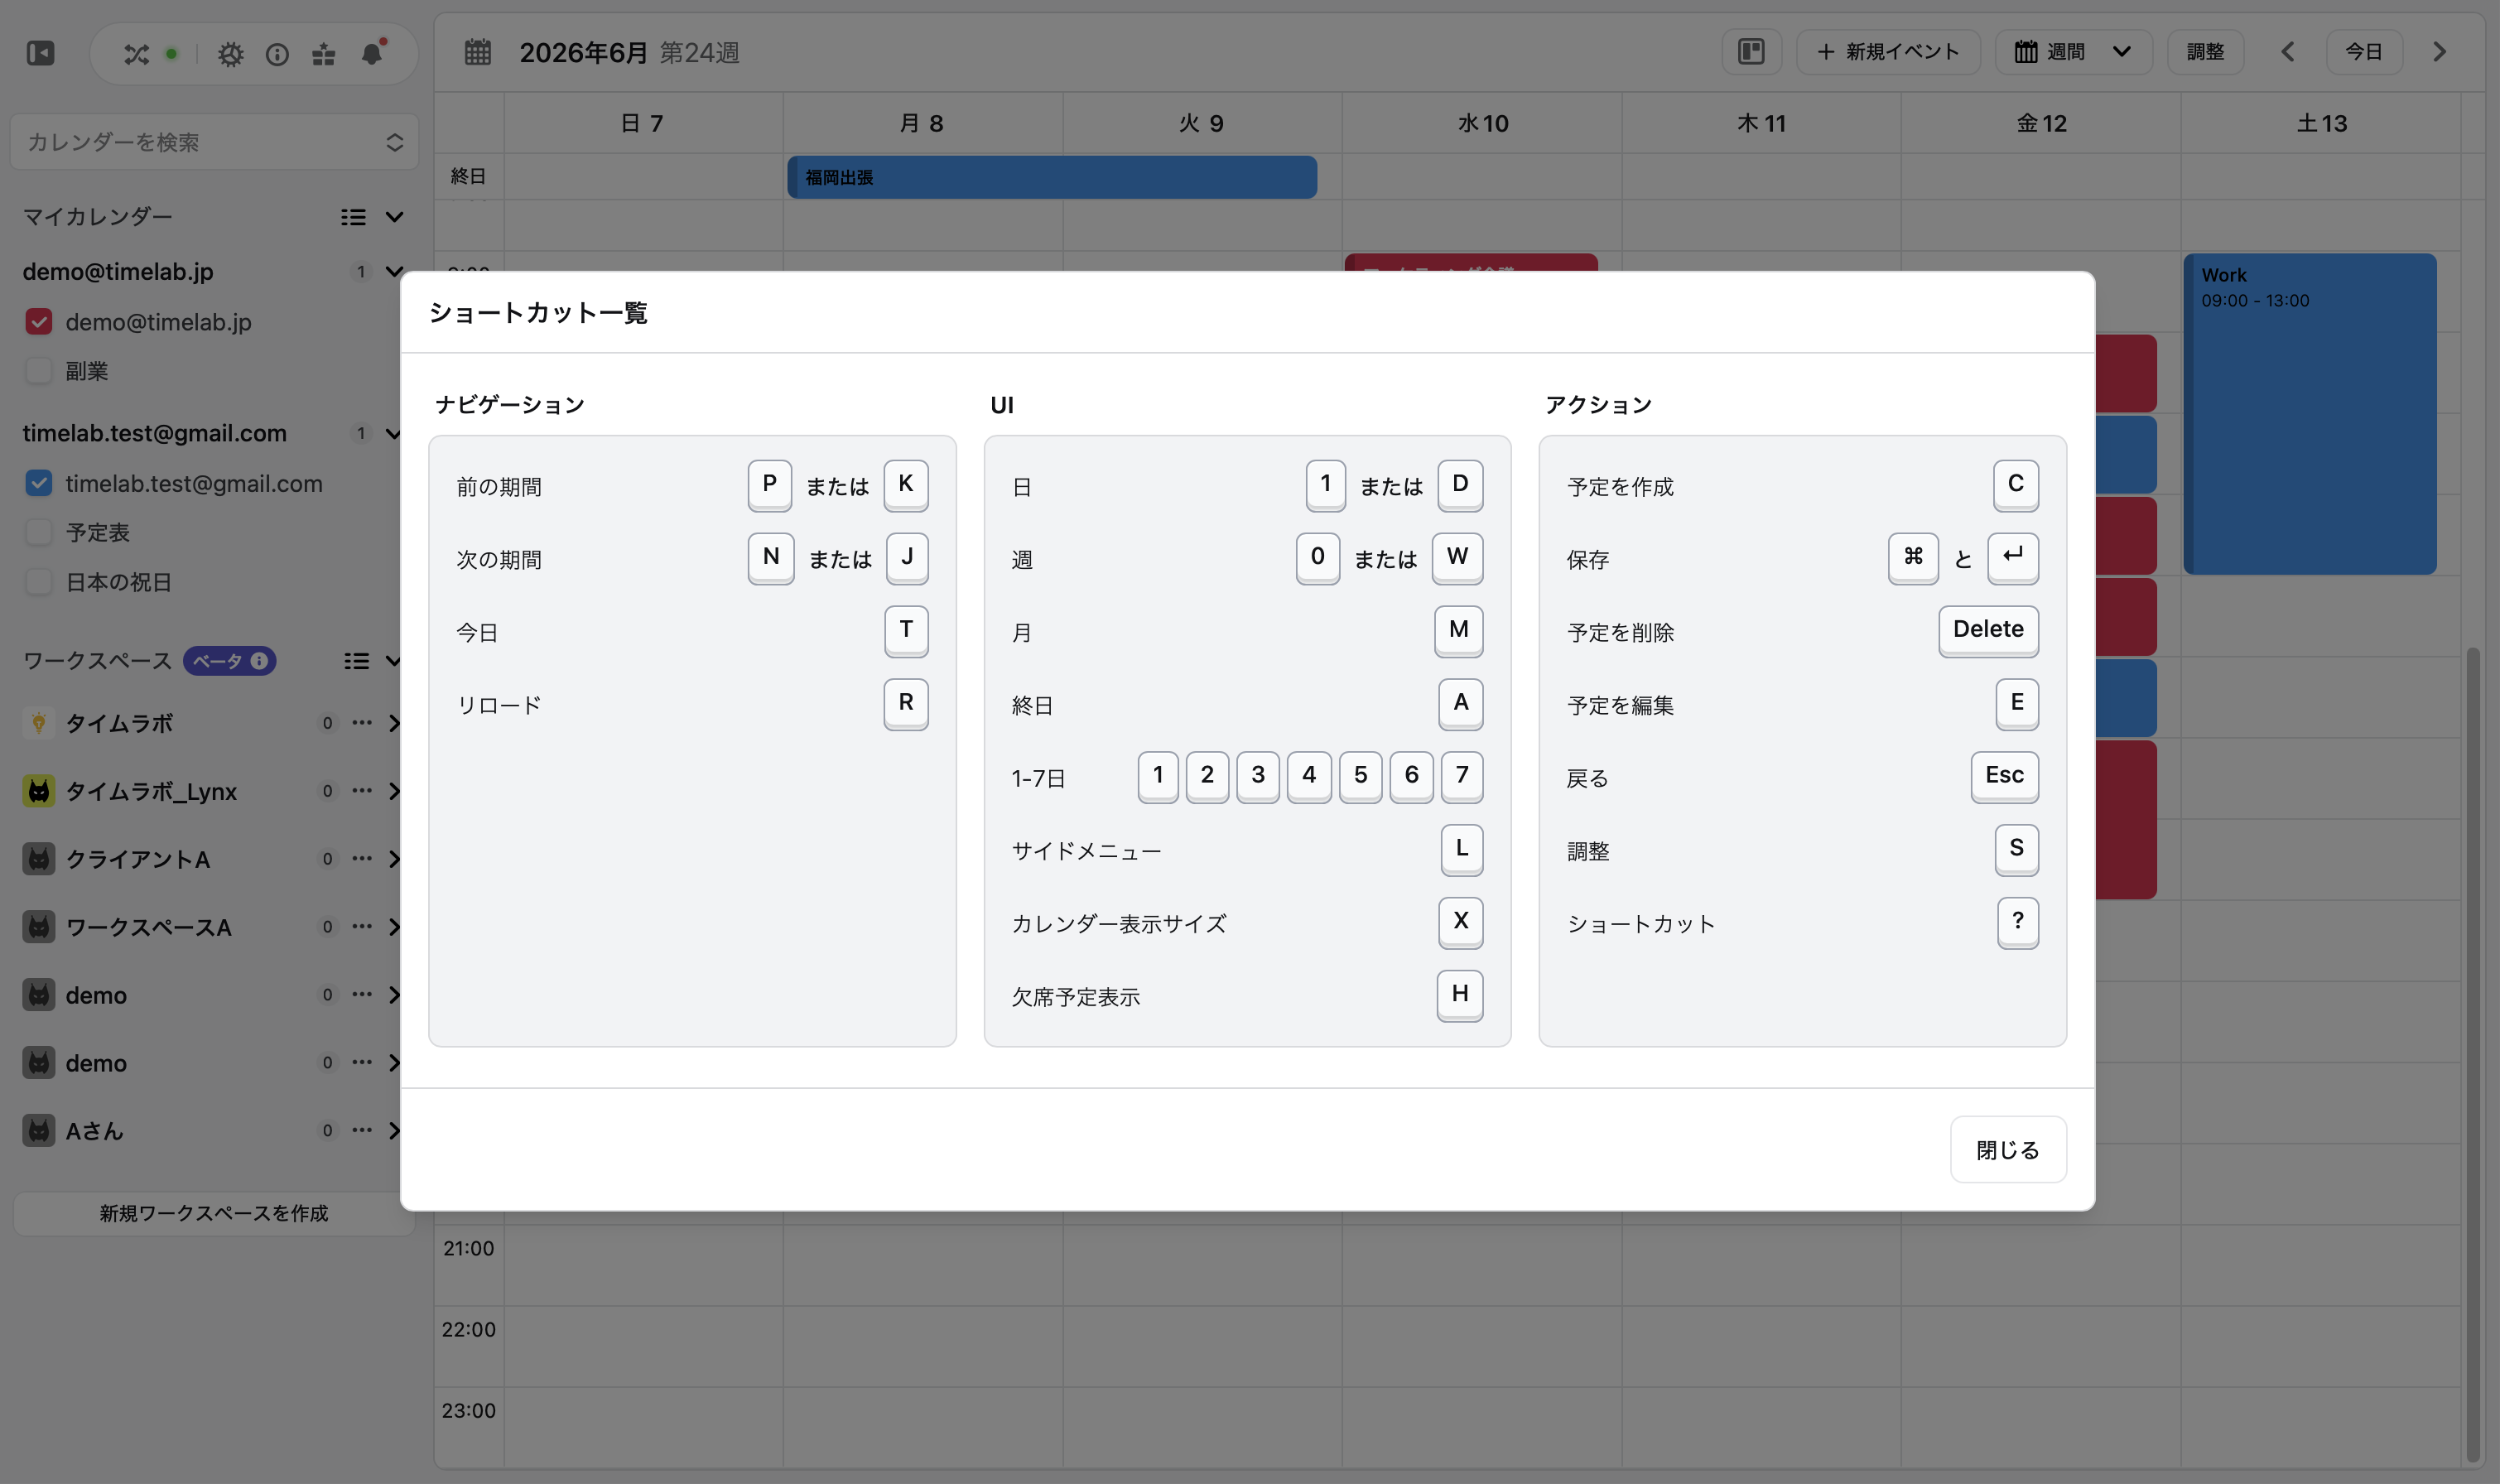The width and height of the screenshot is (2500, 1484).
Task: Expand the ワークスペースA workspace arrow
Action: point(394,927)
